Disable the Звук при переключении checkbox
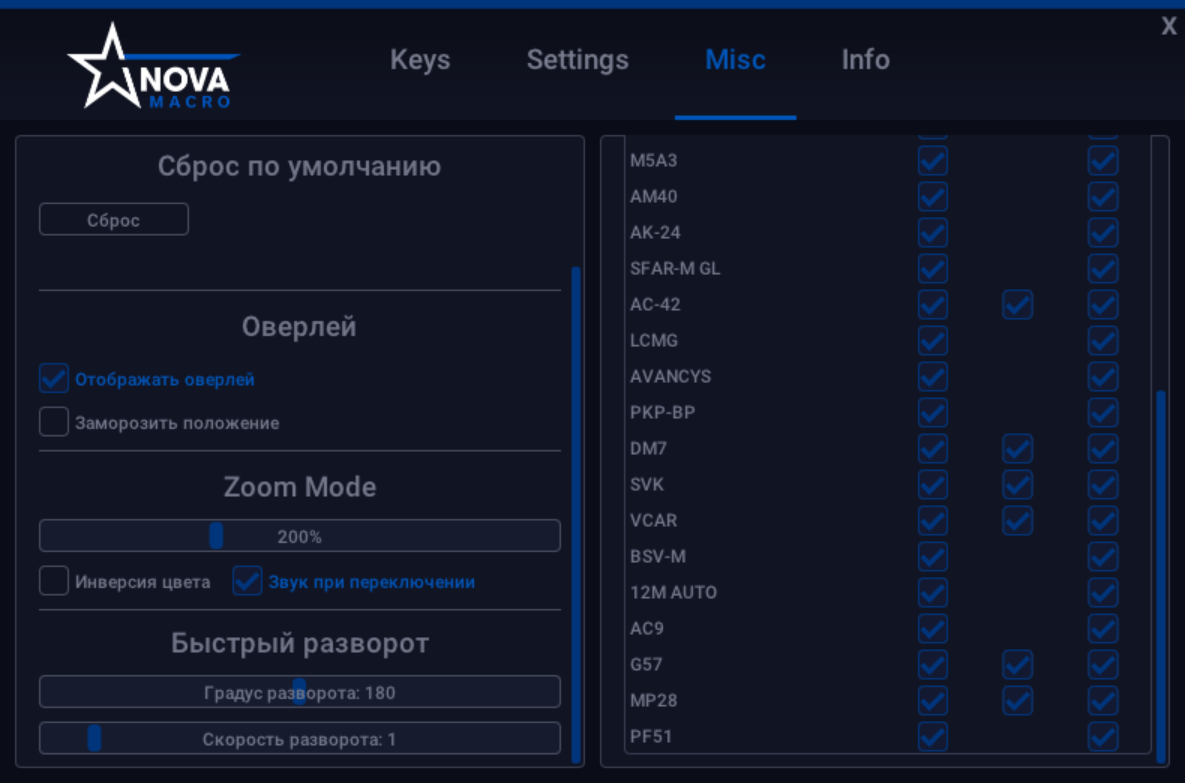Screen dimensions: 1185x783 247,580
